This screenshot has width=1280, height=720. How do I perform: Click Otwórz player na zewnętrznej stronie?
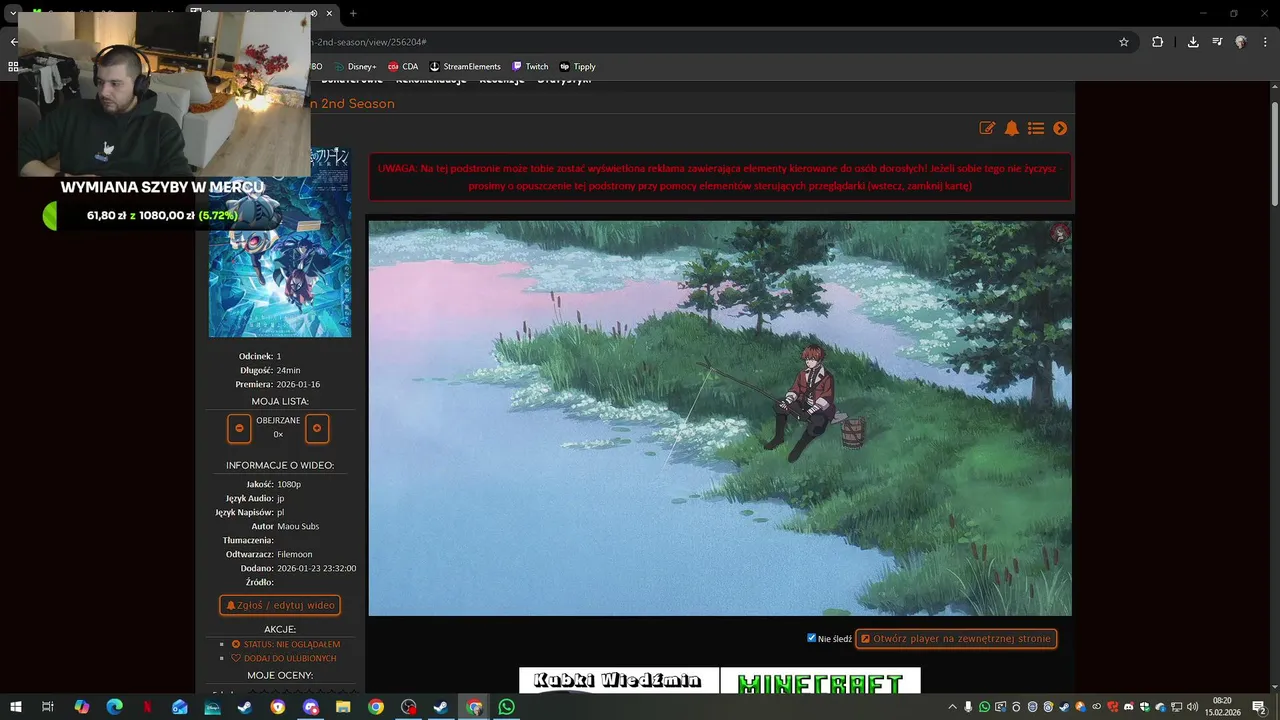point(956,638)
